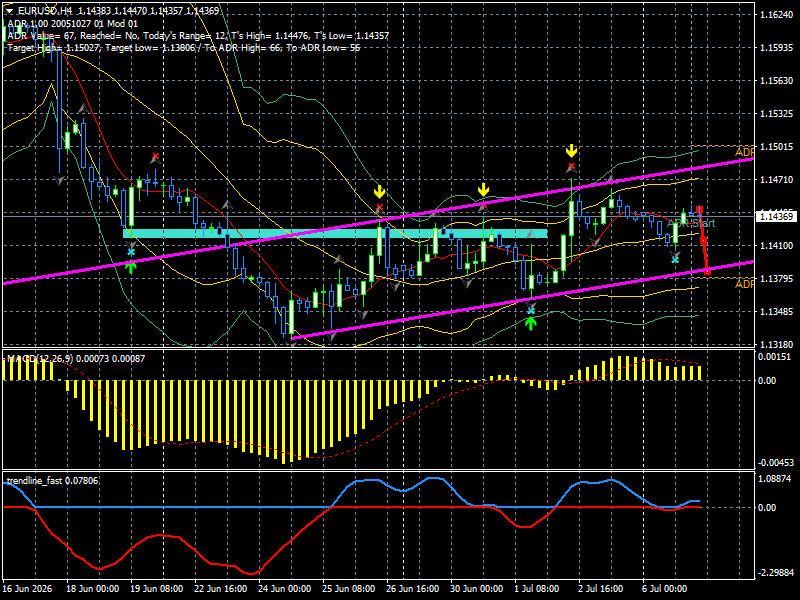800x600 pixels.
Task: Click the ADR Start text label
Action: pyautogui.click(x=691, y=223)
